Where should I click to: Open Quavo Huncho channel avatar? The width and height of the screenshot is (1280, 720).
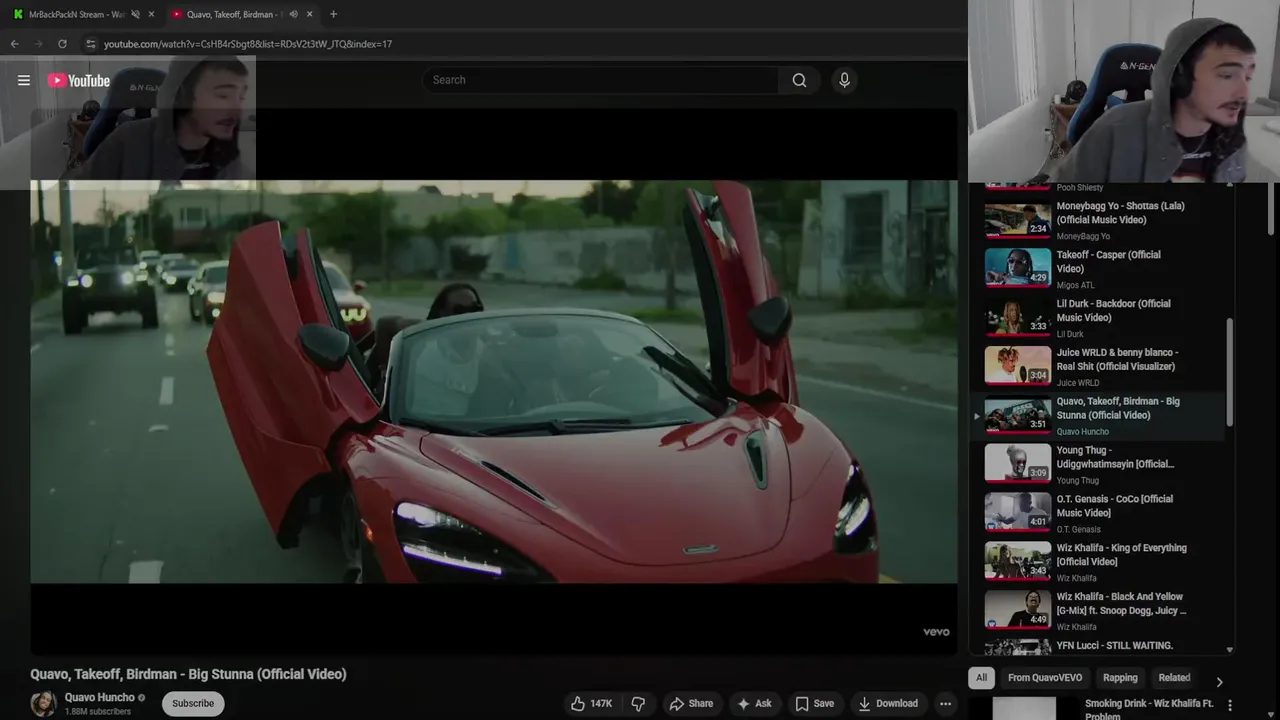point(43,703)
